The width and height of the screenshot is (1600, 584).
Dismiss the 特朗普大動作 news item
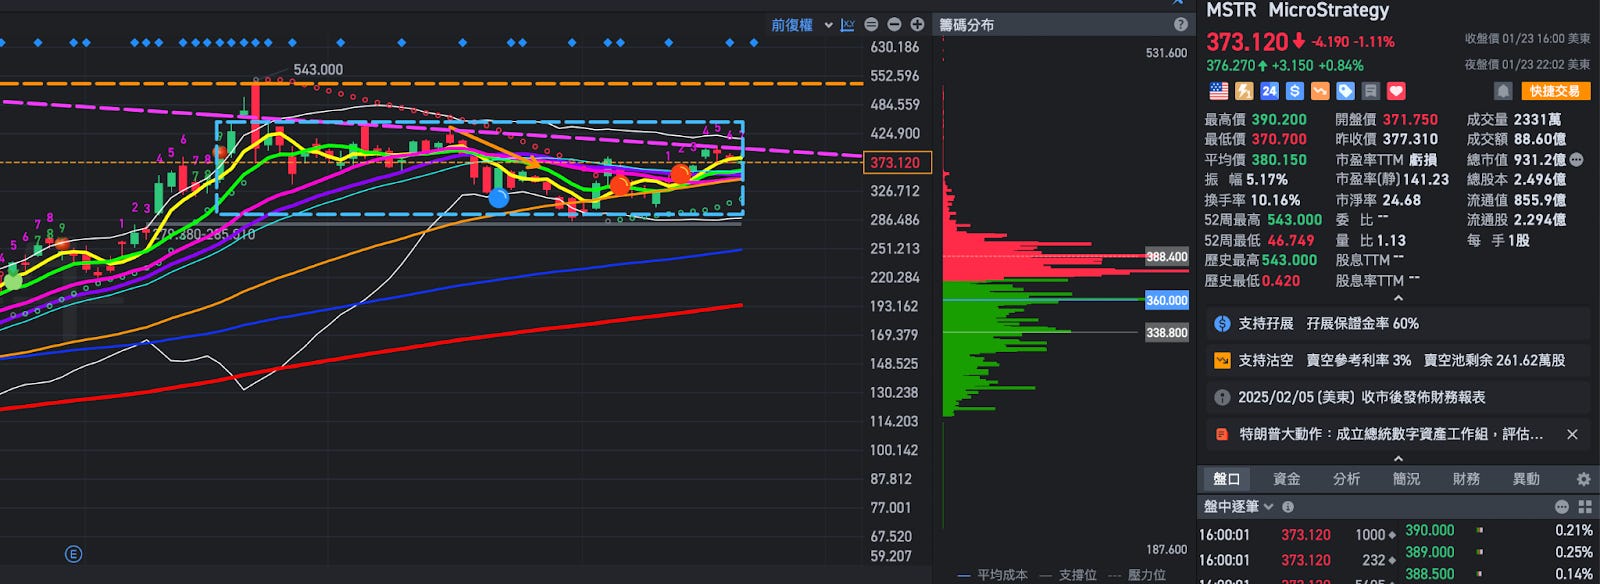pos(1572,434)
